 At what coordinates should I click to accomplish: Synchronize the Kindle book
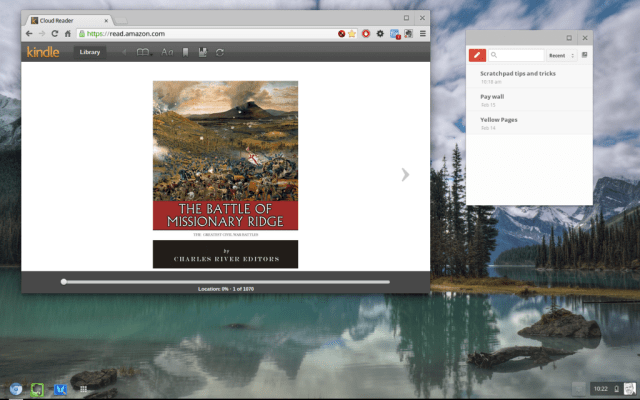[220, 52]
